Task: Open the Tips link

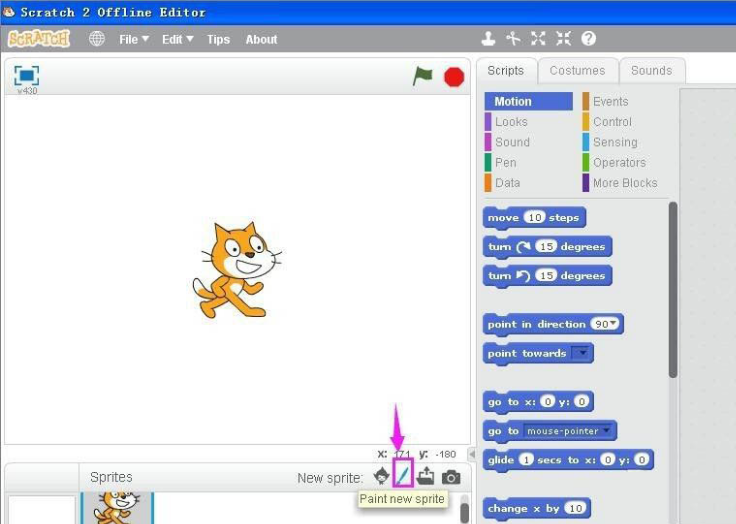Action: (218, 40)
